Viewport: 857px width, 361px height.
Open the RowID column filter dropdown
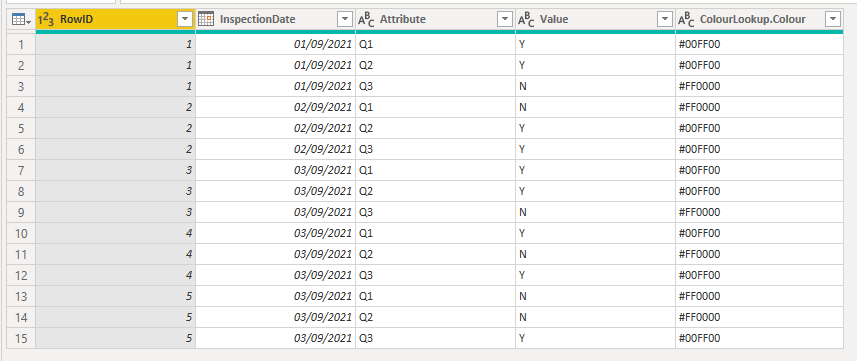185,20
